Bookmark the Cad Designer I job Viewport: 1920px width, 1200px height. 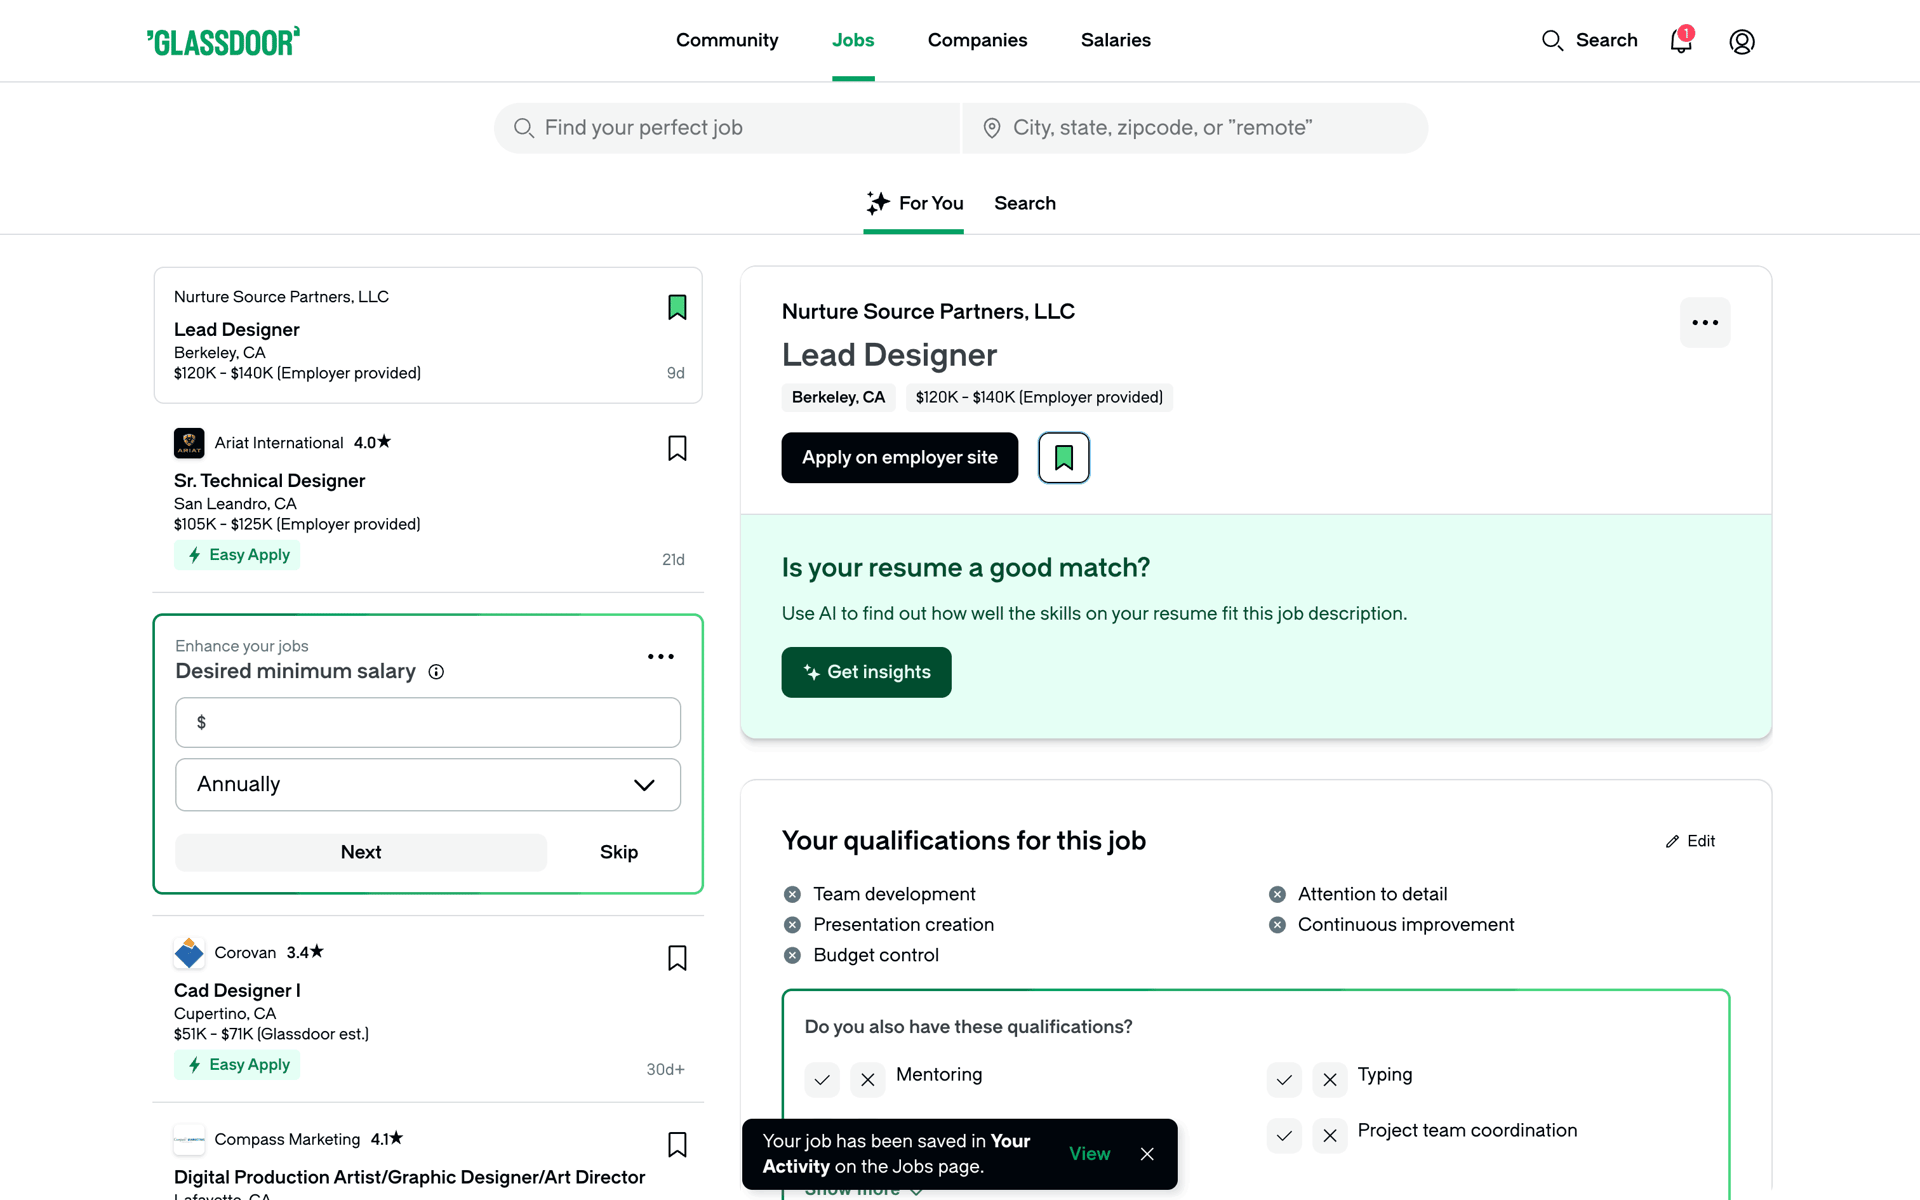(x=677, y=958)
